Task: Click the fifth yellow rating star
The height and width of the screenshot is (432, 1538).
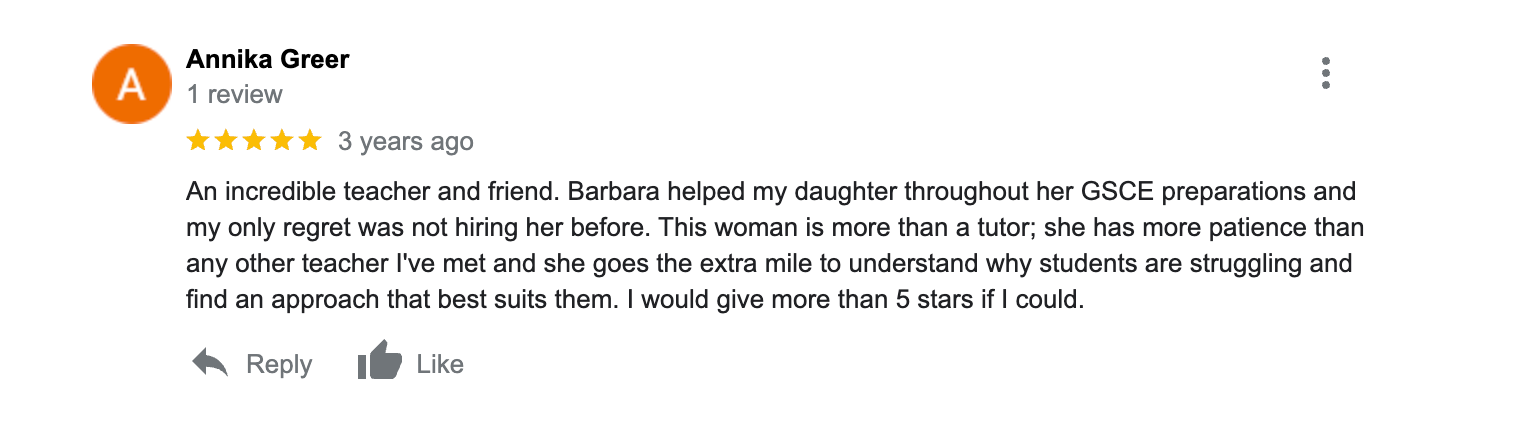Action: click(309, 141)
